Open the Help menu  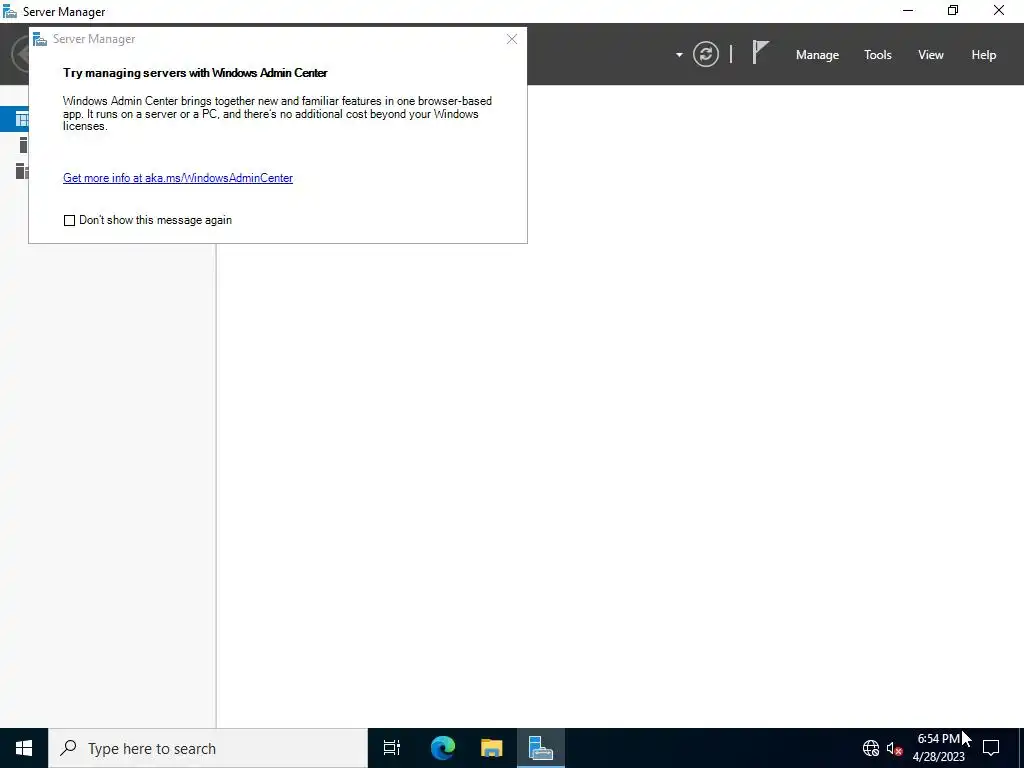(984, 55)
